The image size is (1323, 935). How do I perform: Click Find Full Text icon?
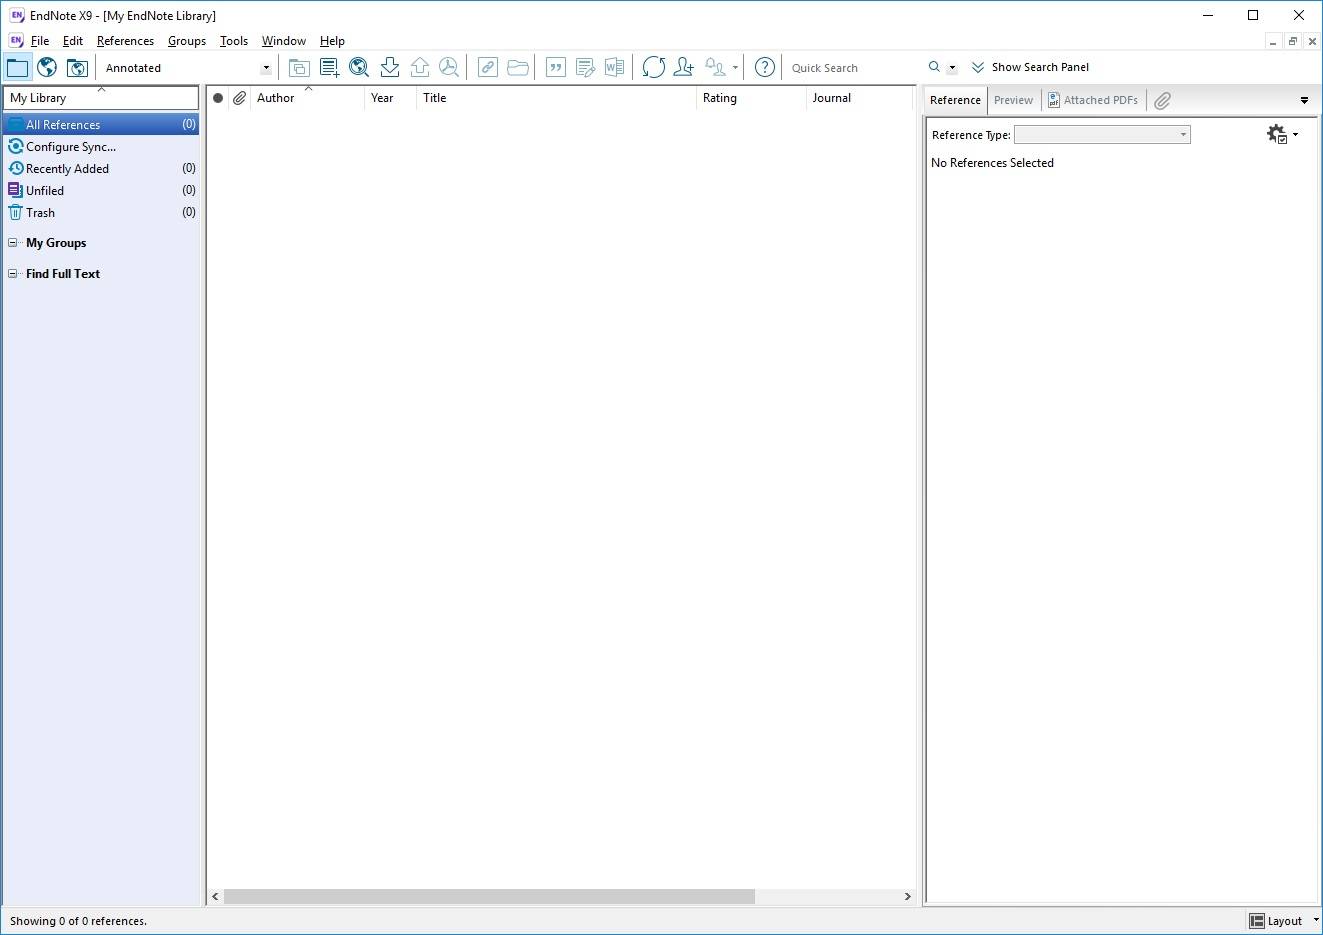point(449,68)
